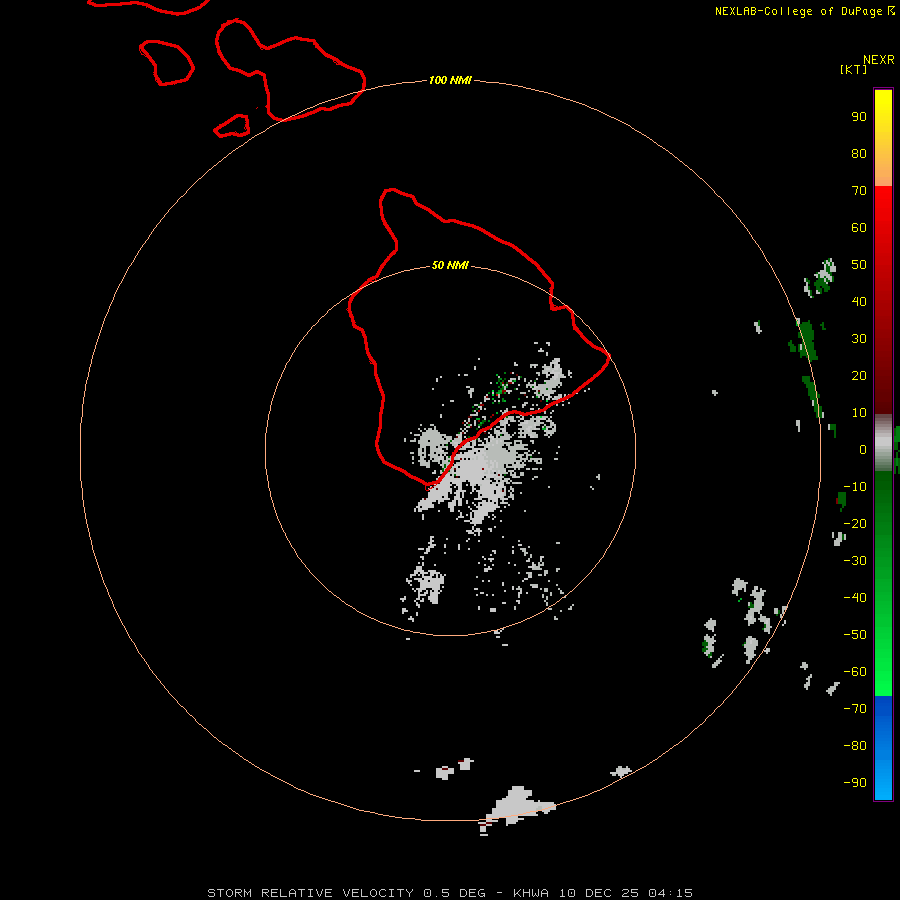The height and width of the screenshot is (900, 900).
Task: Click the blue bottom segment of the color bar
Action: [883, 748]
